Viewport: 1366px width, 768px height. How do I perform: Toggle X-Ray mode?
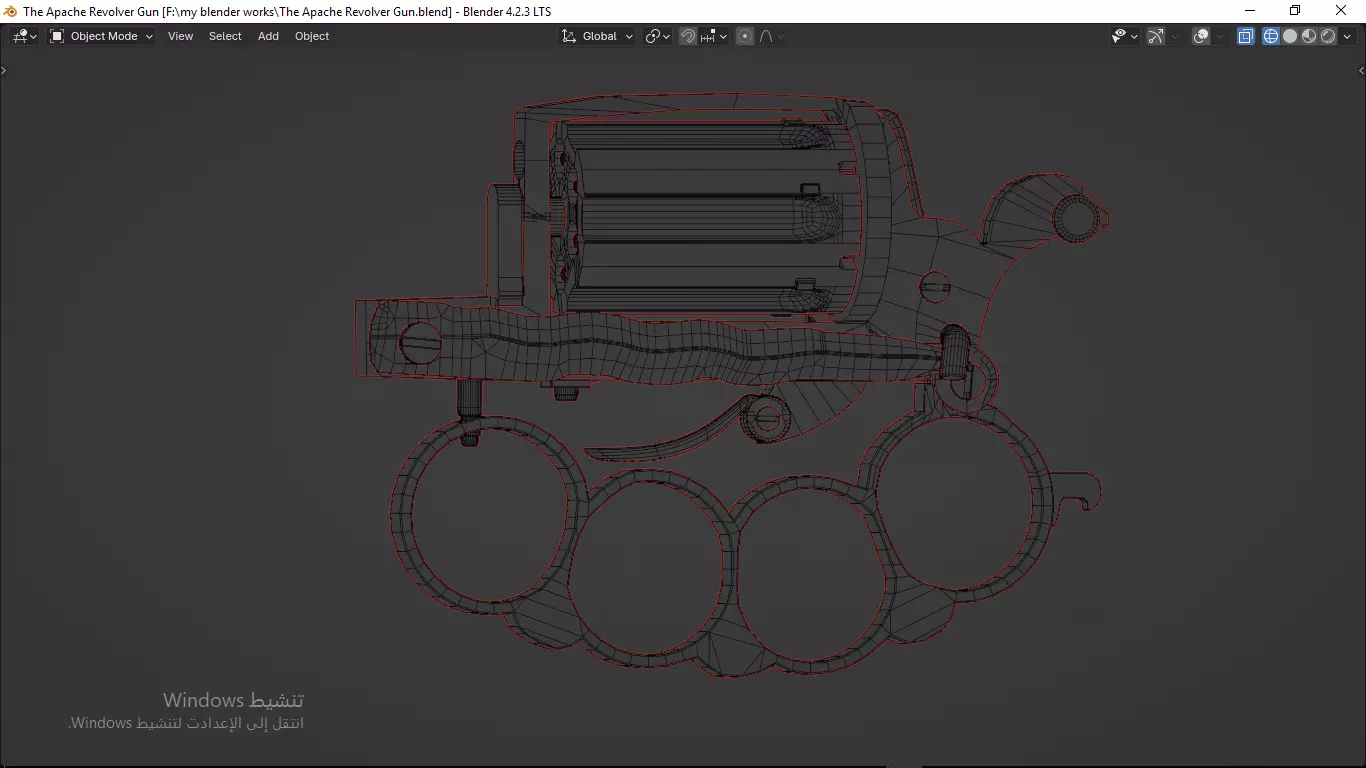[1246, 36]
